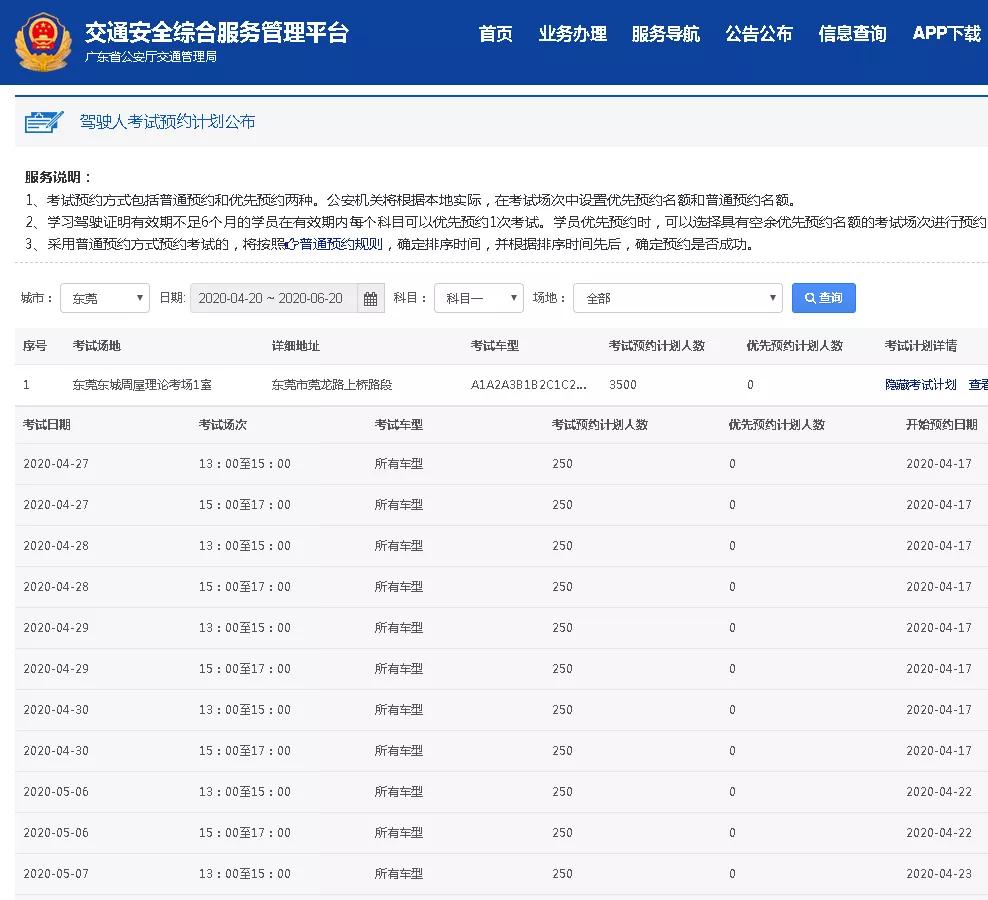Click the blue 查询 search button
The image size is (988, 900).
pos(824,297)
